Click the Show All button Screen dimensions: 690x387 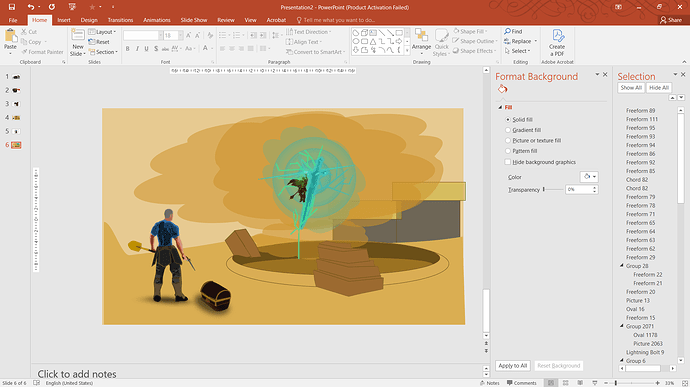pos(631,88)
